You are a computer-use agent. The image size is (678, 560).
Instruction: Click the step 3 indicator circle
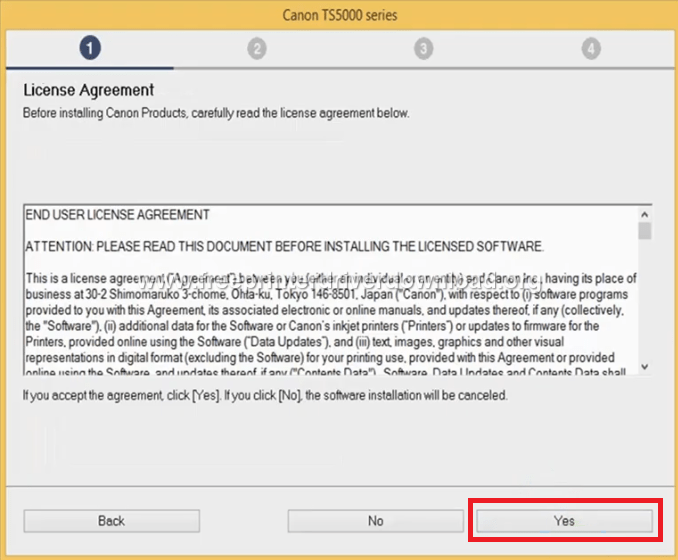coord(424,48)
